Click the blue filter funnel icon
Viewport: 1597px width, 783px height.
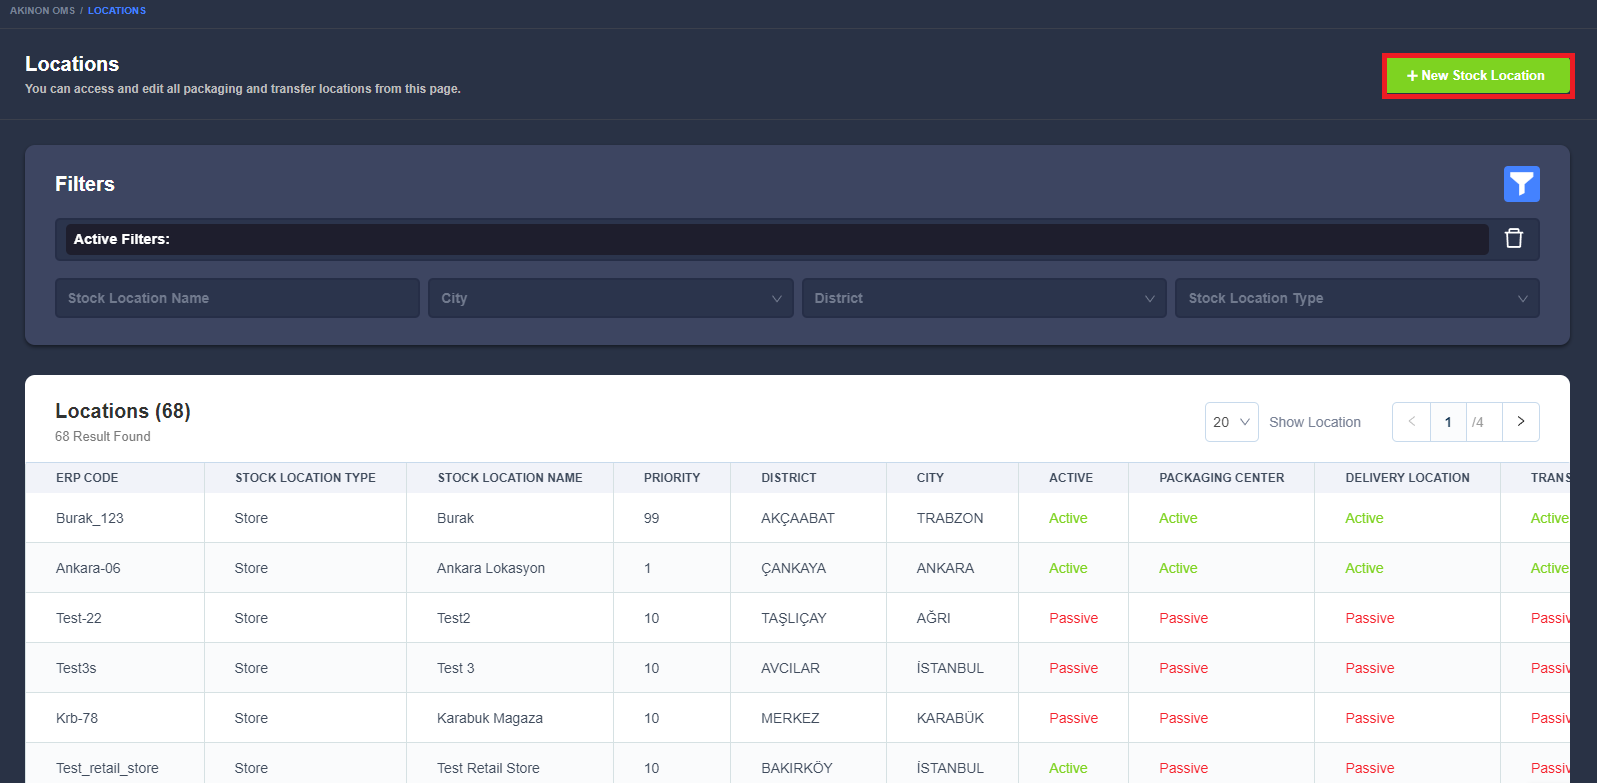pos(1521,184)
